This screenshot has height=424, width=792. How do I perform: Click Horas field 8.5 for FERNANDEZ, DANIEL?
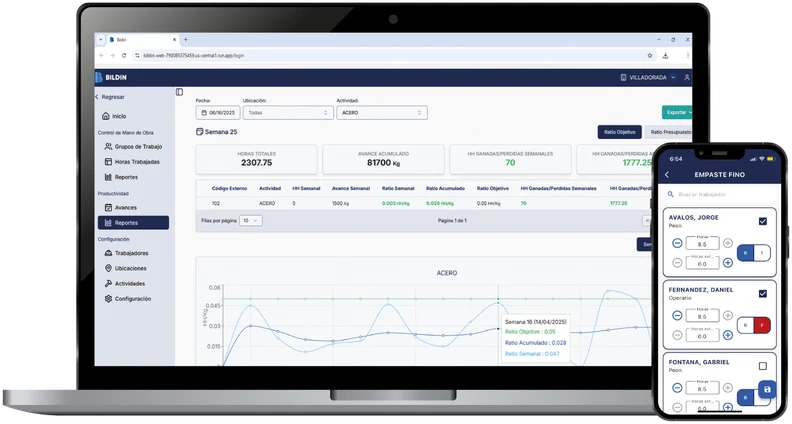point(702,316)
